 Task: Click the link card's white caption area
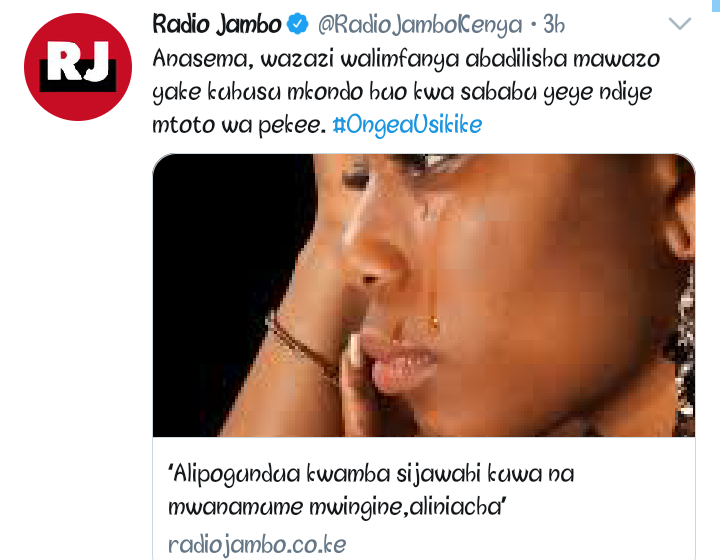coord(424,498)
